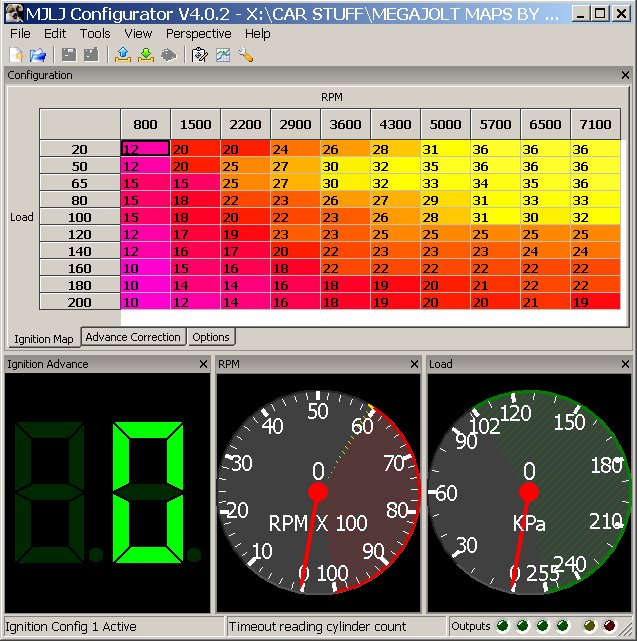Click the wrench options icon
The height and width of the screenshot is (641, 637).
pos(246,55)
